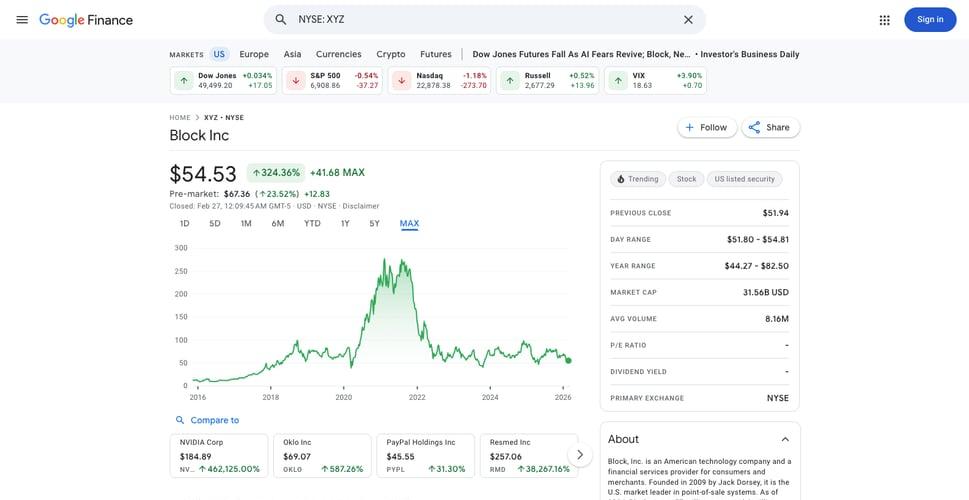Screen dimensions: 969x500
Task: Click the Russell up-arrow icon
Action: [510, 80]
